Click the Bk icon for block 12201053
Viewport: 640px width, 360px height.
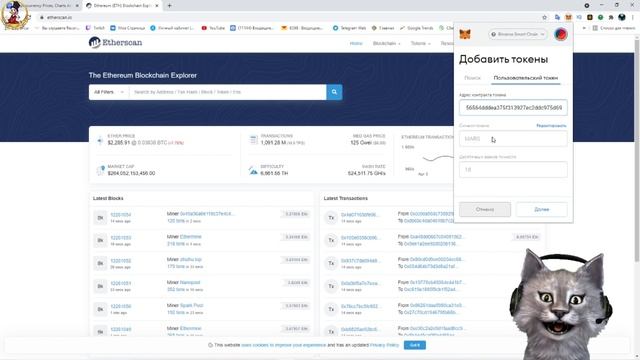[100, 240]
